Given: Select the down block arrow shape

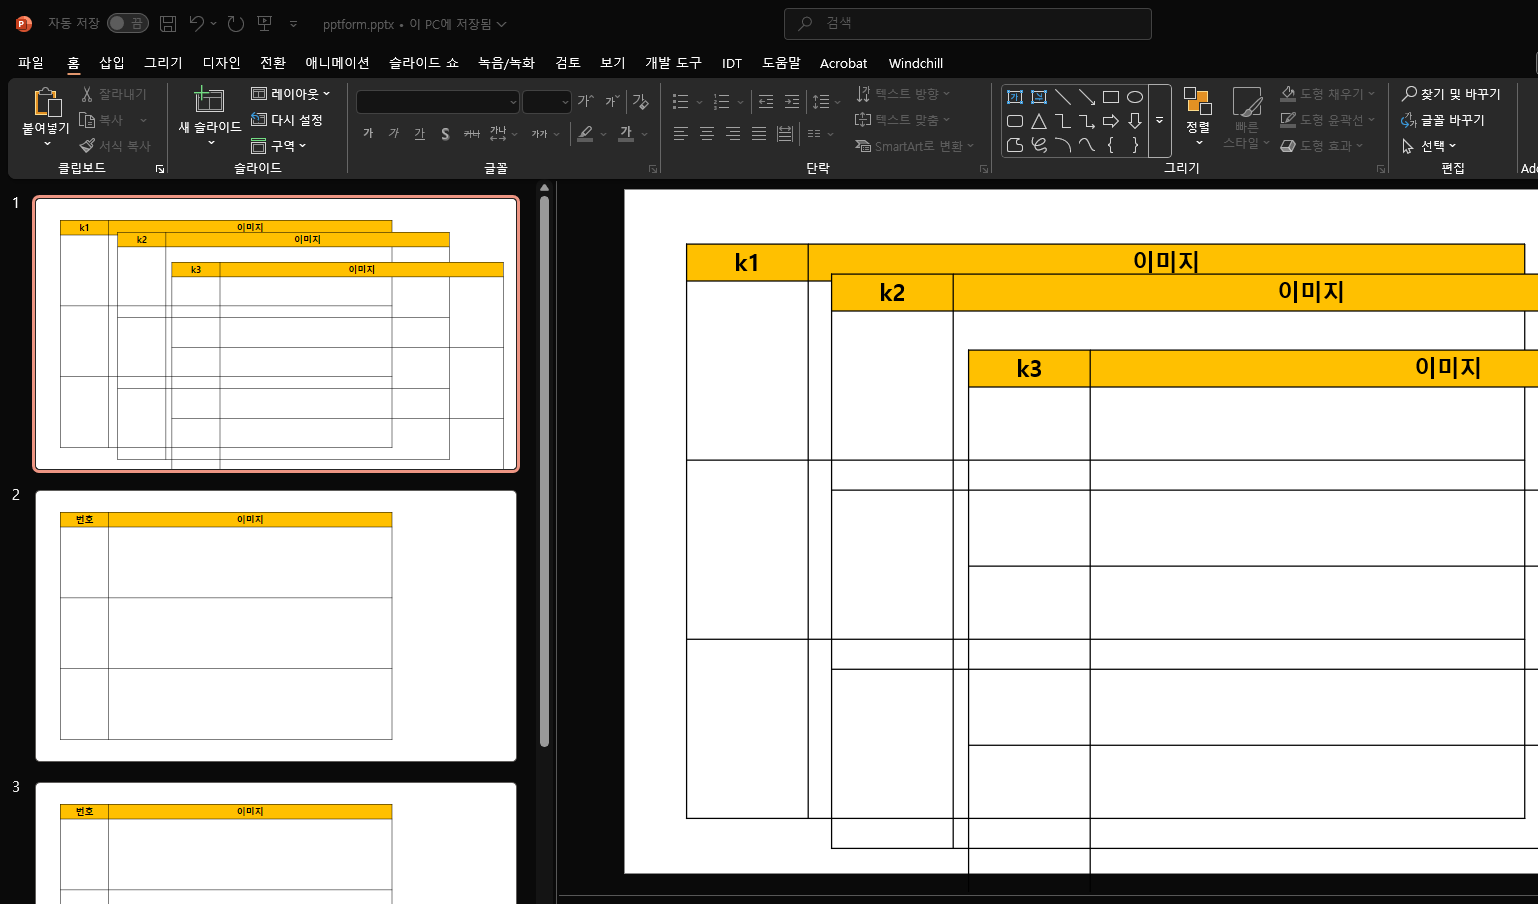Looking at the screenshot, I should 1135,121.
